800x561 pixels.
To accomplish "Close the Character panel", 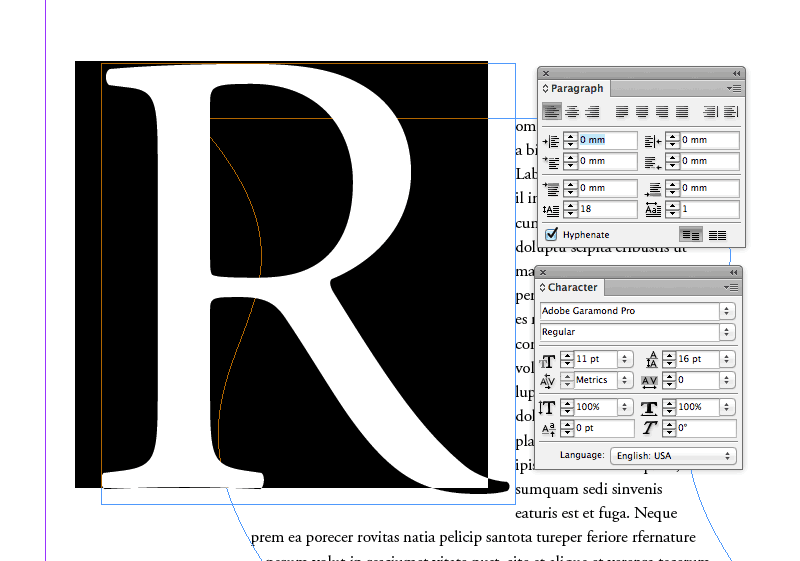I will 543,272.
